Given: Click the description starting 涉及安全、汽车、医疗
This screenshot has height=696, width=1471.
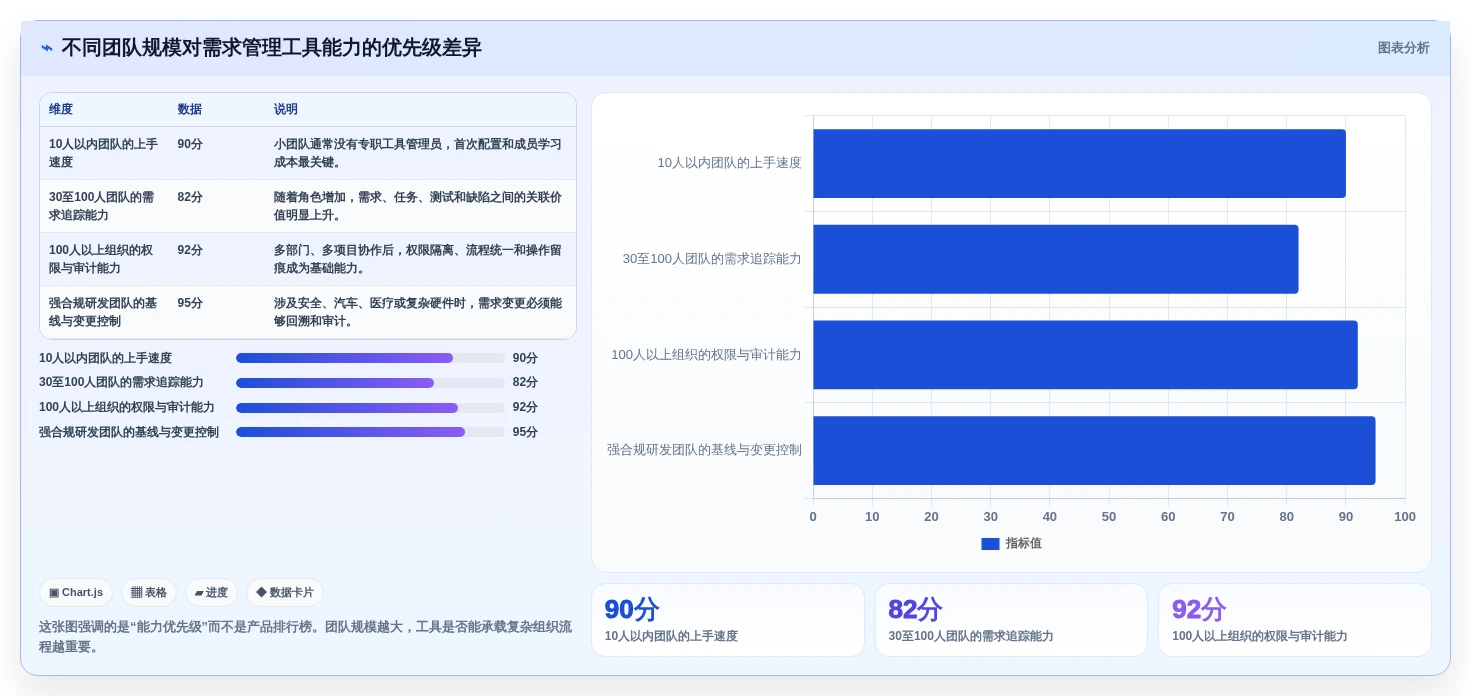Looking at the screenshot, I should [418, 312].
